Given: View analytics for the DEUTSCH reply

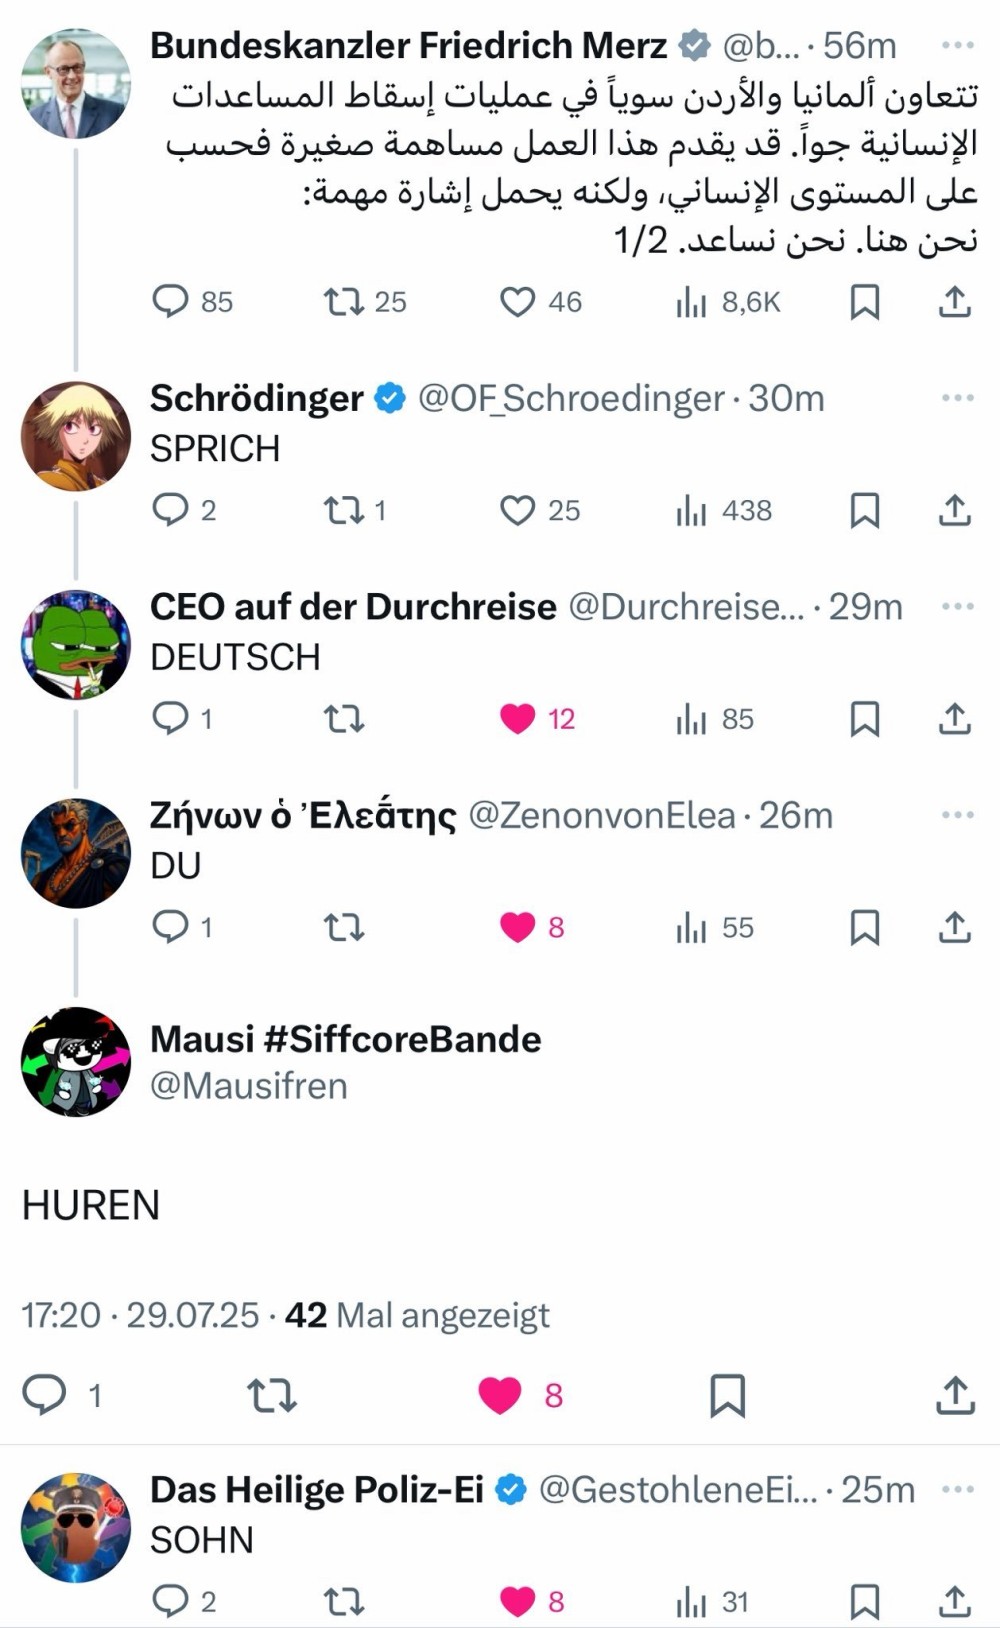Looking at the screenshot, I should [x=714, y=719].
